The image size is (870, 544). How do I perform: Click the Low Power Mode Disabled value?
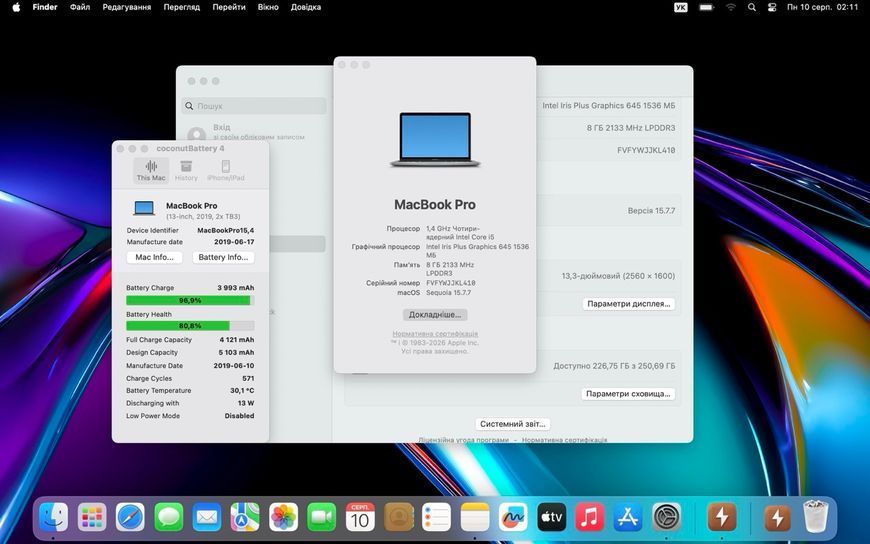pos(239,416)
